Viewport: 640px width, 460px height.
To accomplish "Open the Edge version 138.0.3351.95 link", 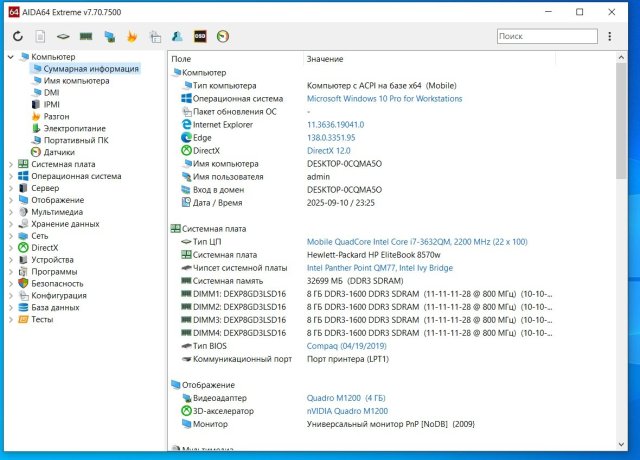I will coord(331,138).
